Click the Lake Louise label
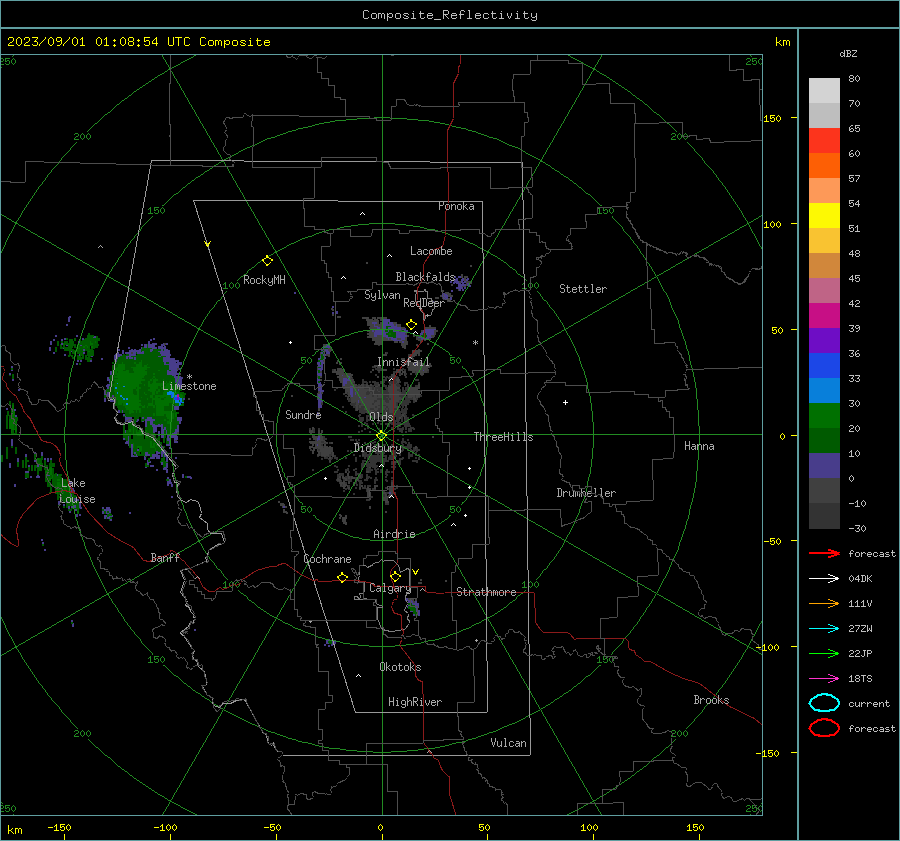The width and height of the screenshot is (900, 841). point(77,491)
